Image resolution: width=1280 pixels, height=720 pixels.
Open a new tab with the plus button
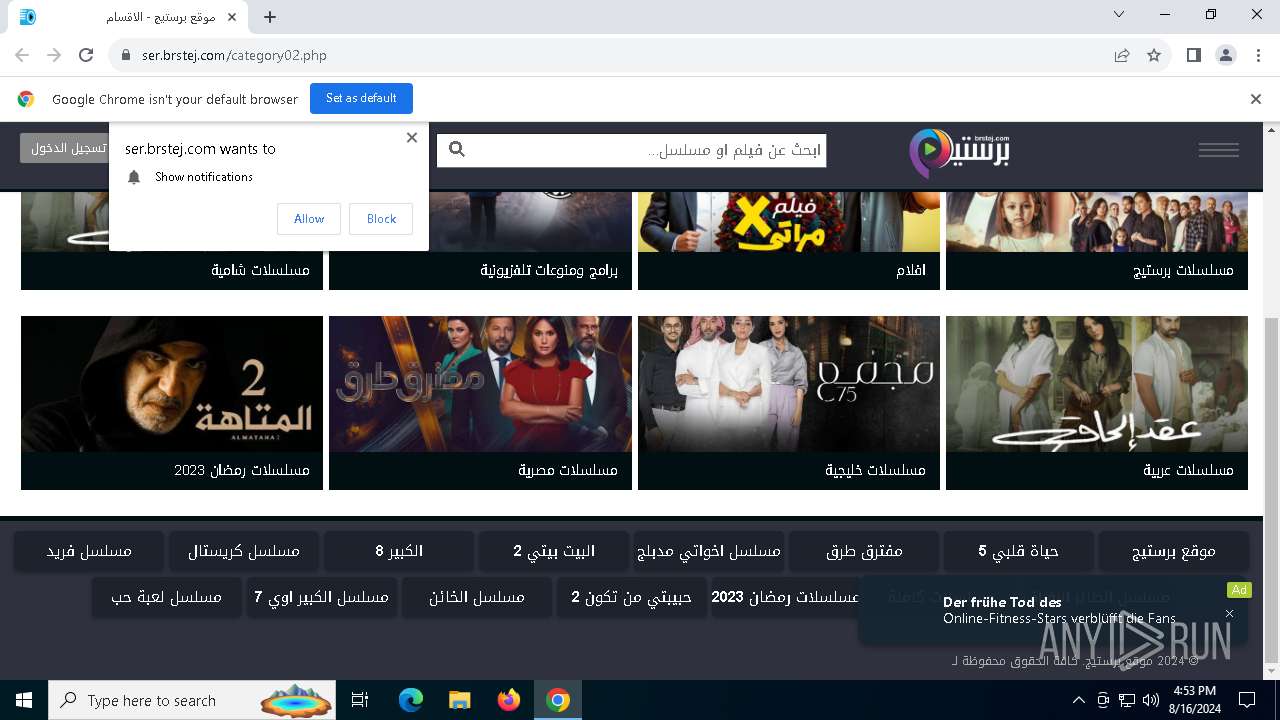[270, 17]
